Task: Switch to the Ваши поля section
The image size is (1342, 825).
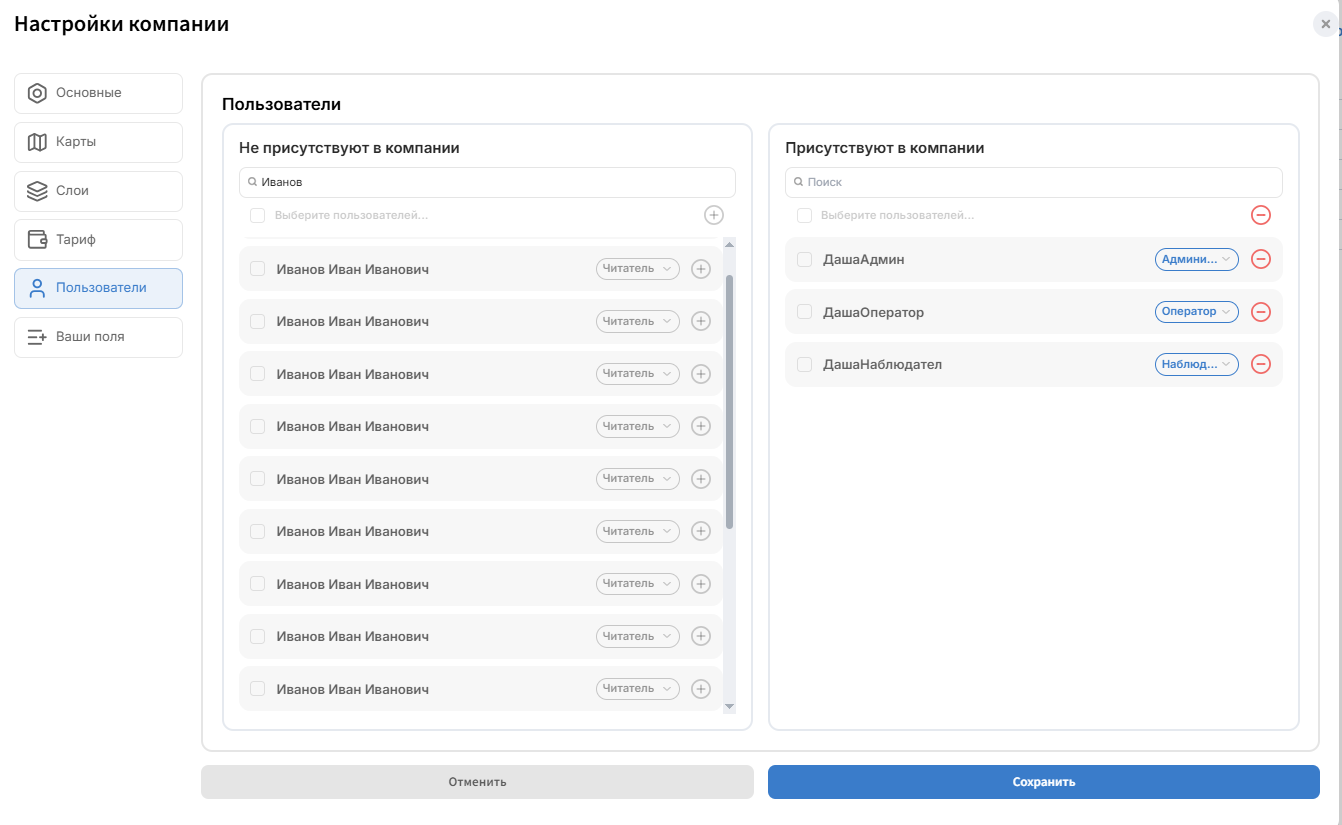Action: (x=98, y=337)
